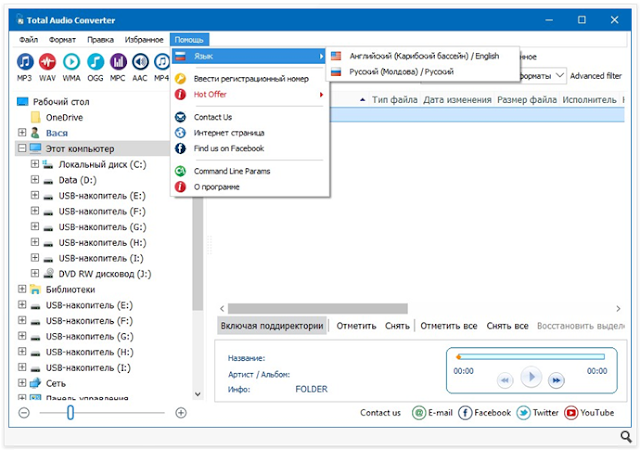Toggle Включая поддиректории button
Image resolution: width=640 pixels, height=450 pixels.
pos(272,326)
